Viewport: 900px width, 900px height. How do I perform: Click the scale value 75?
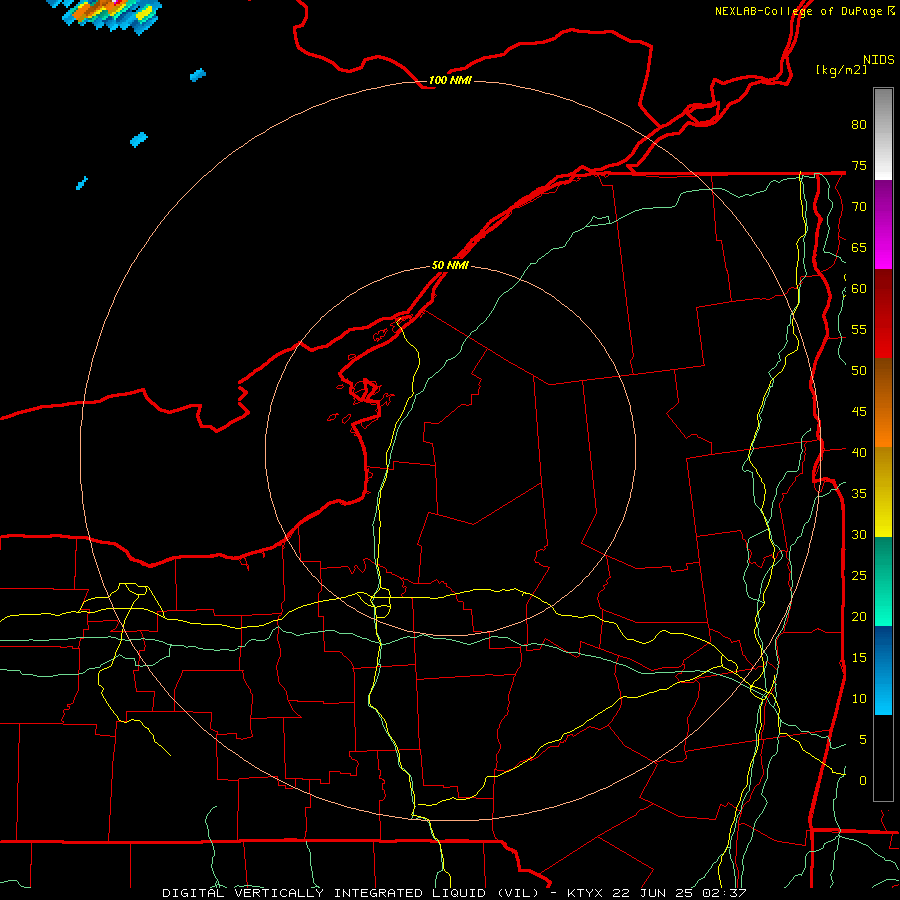tap(859, 166)
